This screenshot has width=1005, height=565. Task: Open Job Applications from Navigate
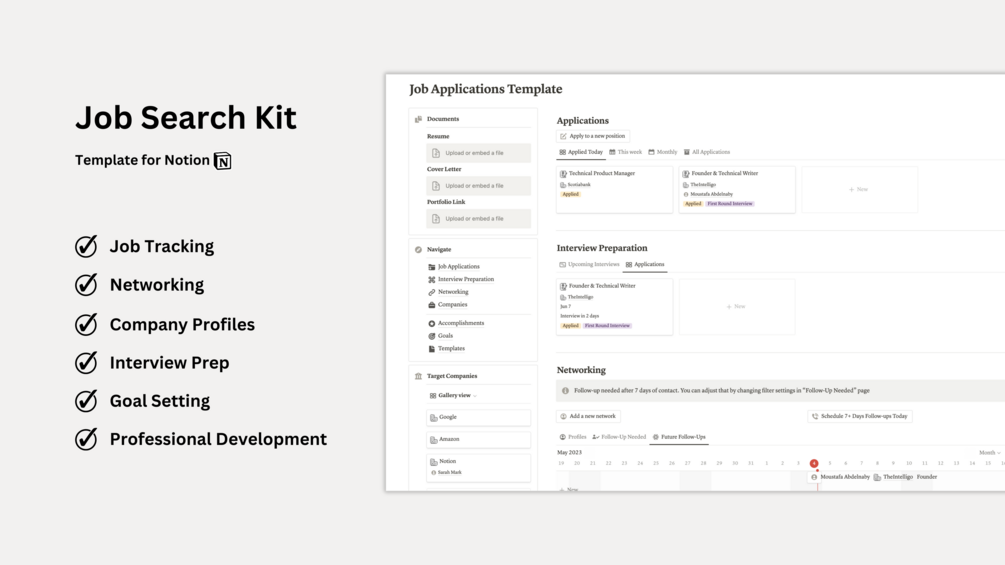458,266
